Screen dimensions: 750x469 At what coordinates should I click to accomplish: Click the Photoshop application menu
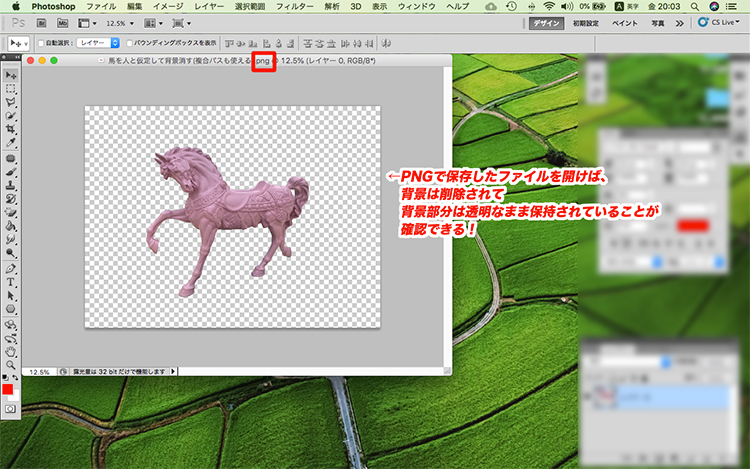click(53, 6)
